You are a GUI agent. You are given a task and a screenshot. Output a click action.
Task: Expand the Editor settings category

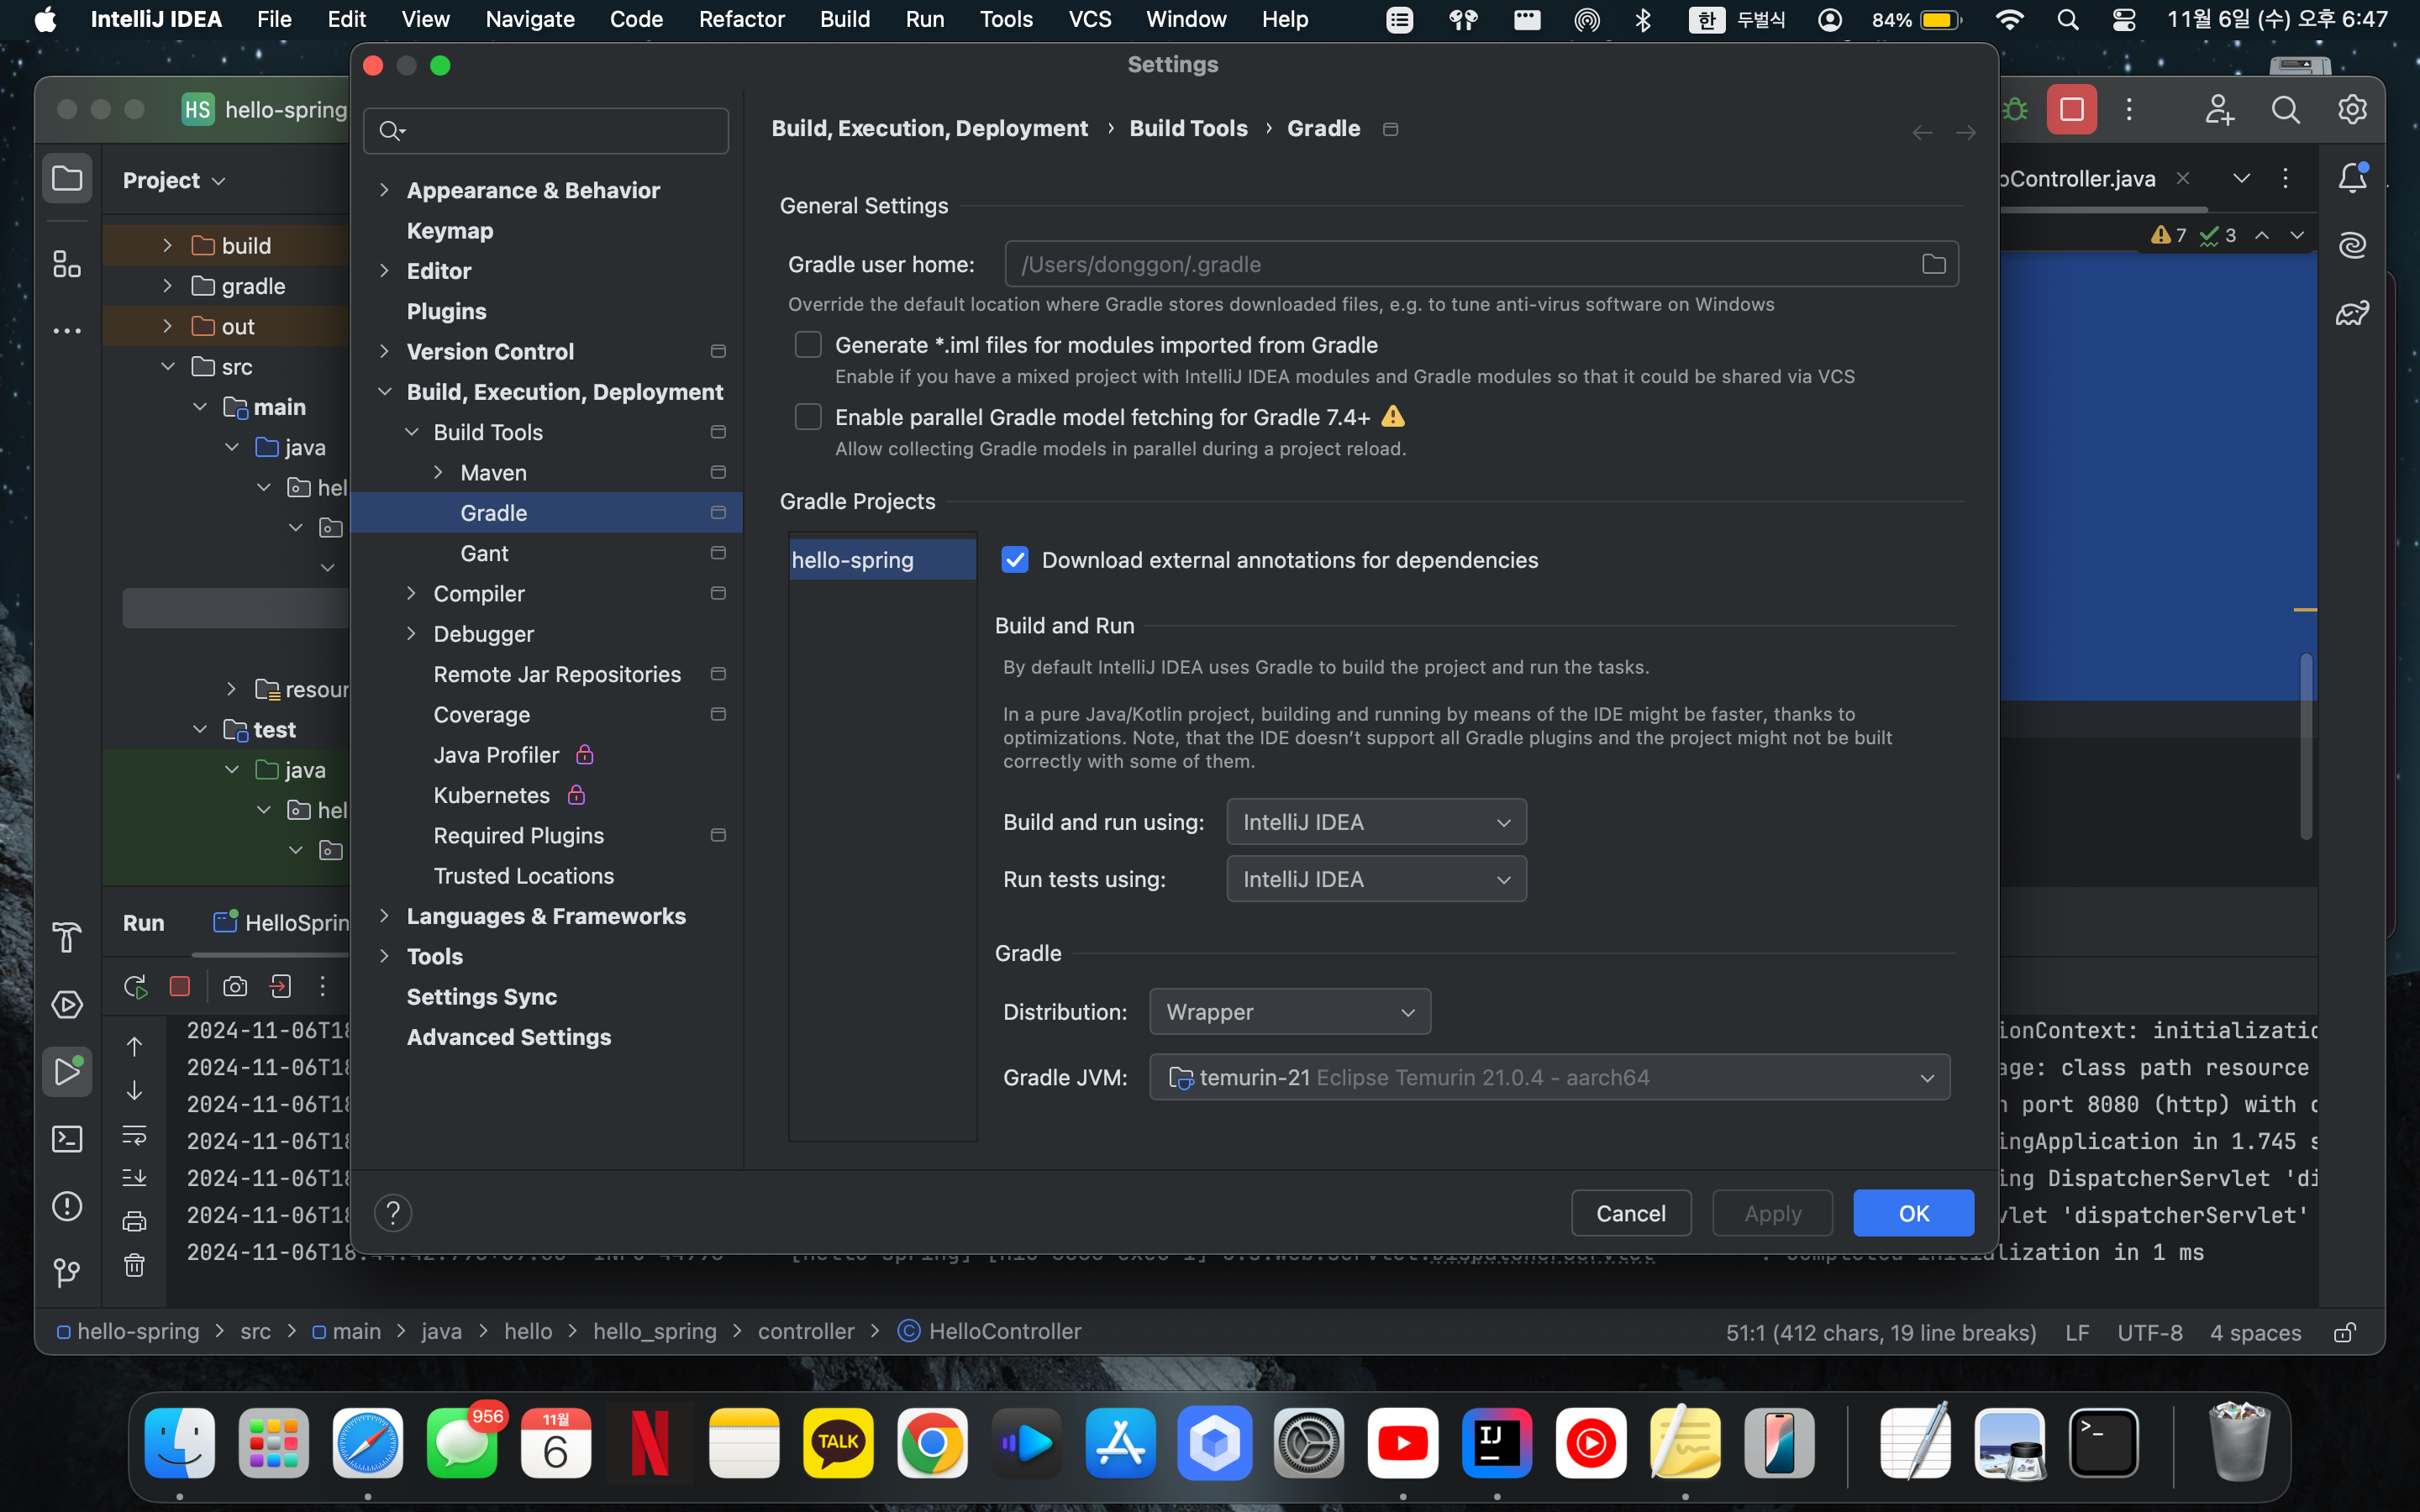384,270
